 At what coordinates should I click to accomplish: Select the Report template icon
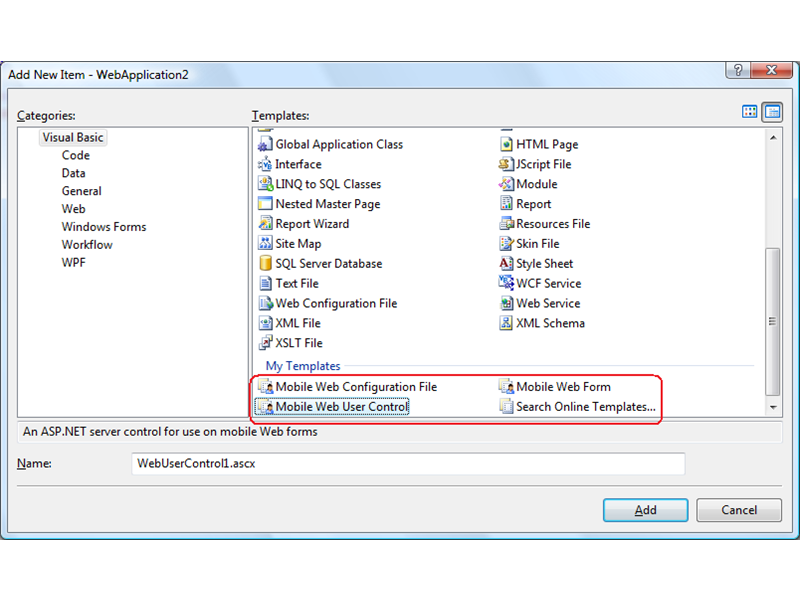pos(506,204)
